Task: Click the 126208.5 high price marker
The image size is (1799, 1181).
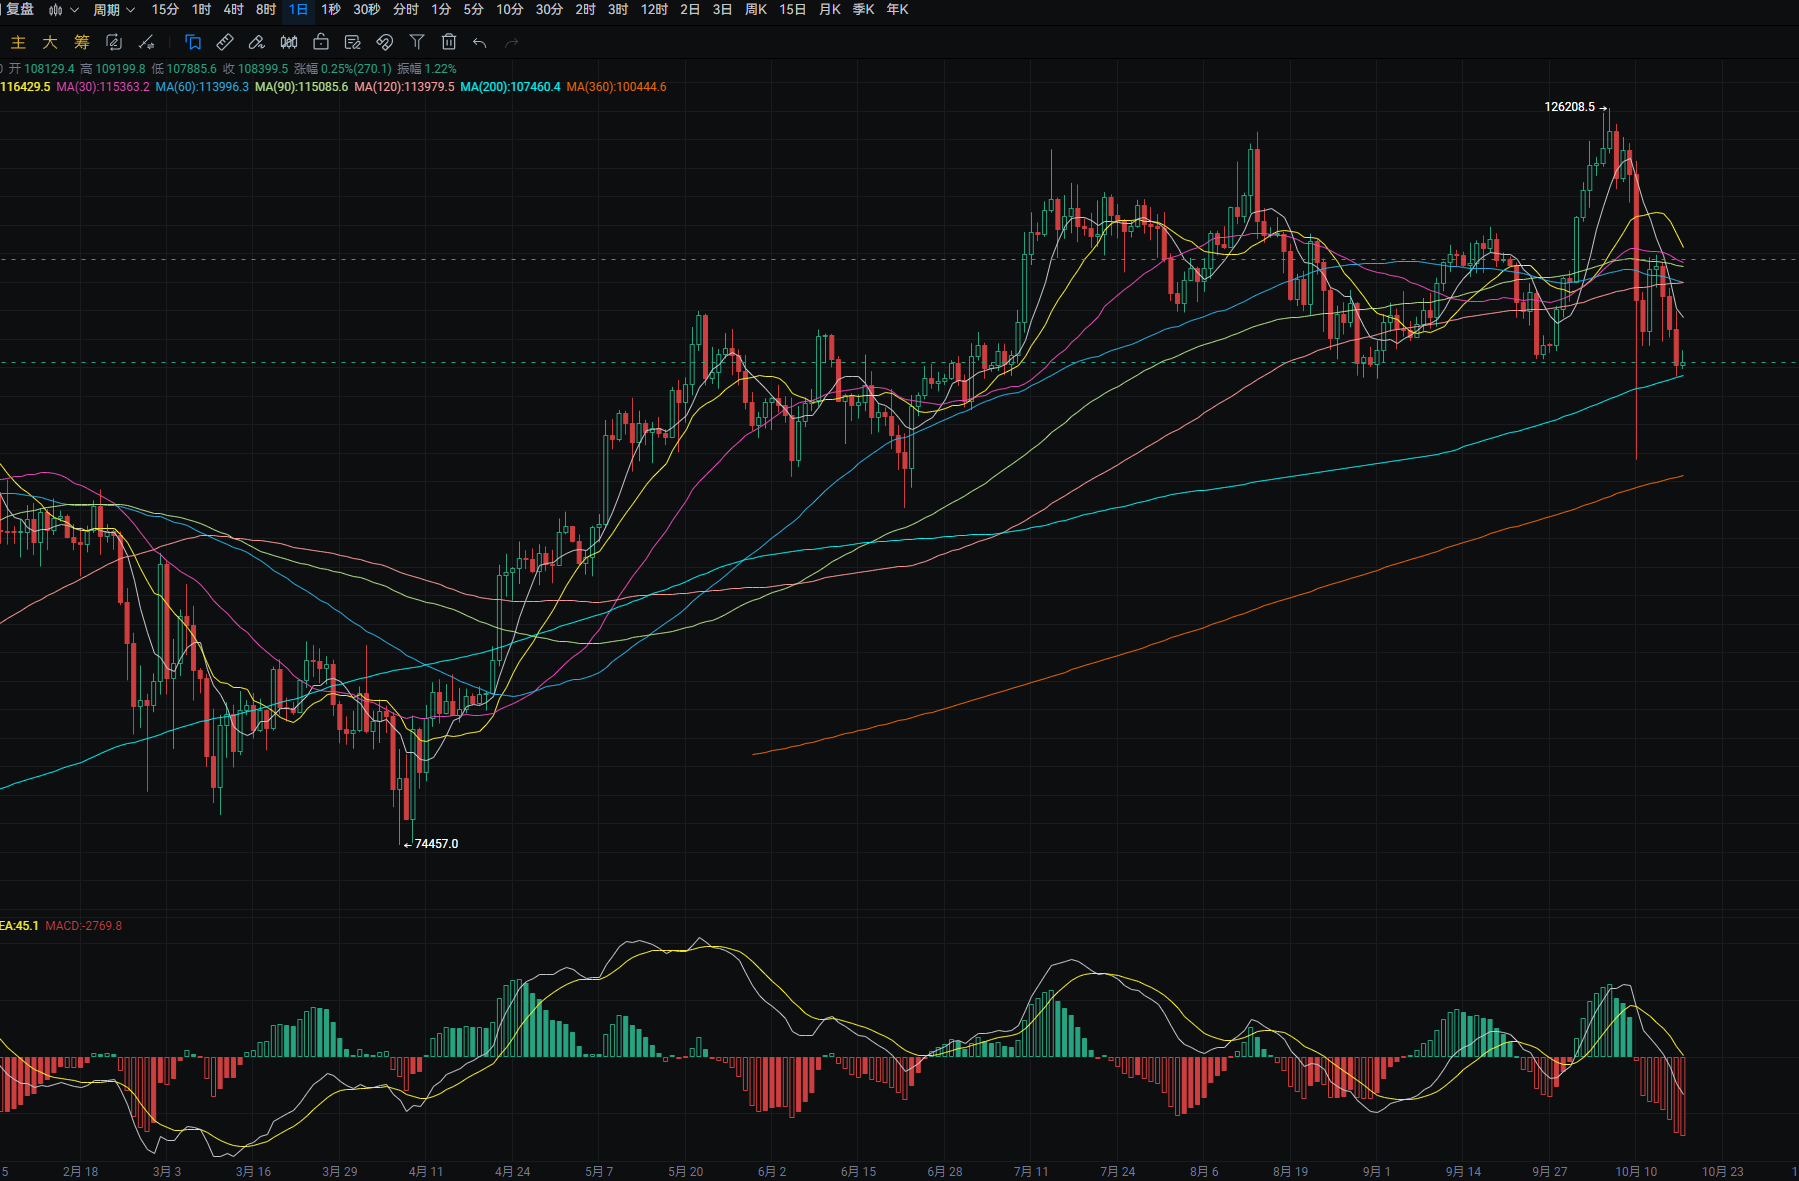Action: pyautogui.click(x=1569, y=107)
